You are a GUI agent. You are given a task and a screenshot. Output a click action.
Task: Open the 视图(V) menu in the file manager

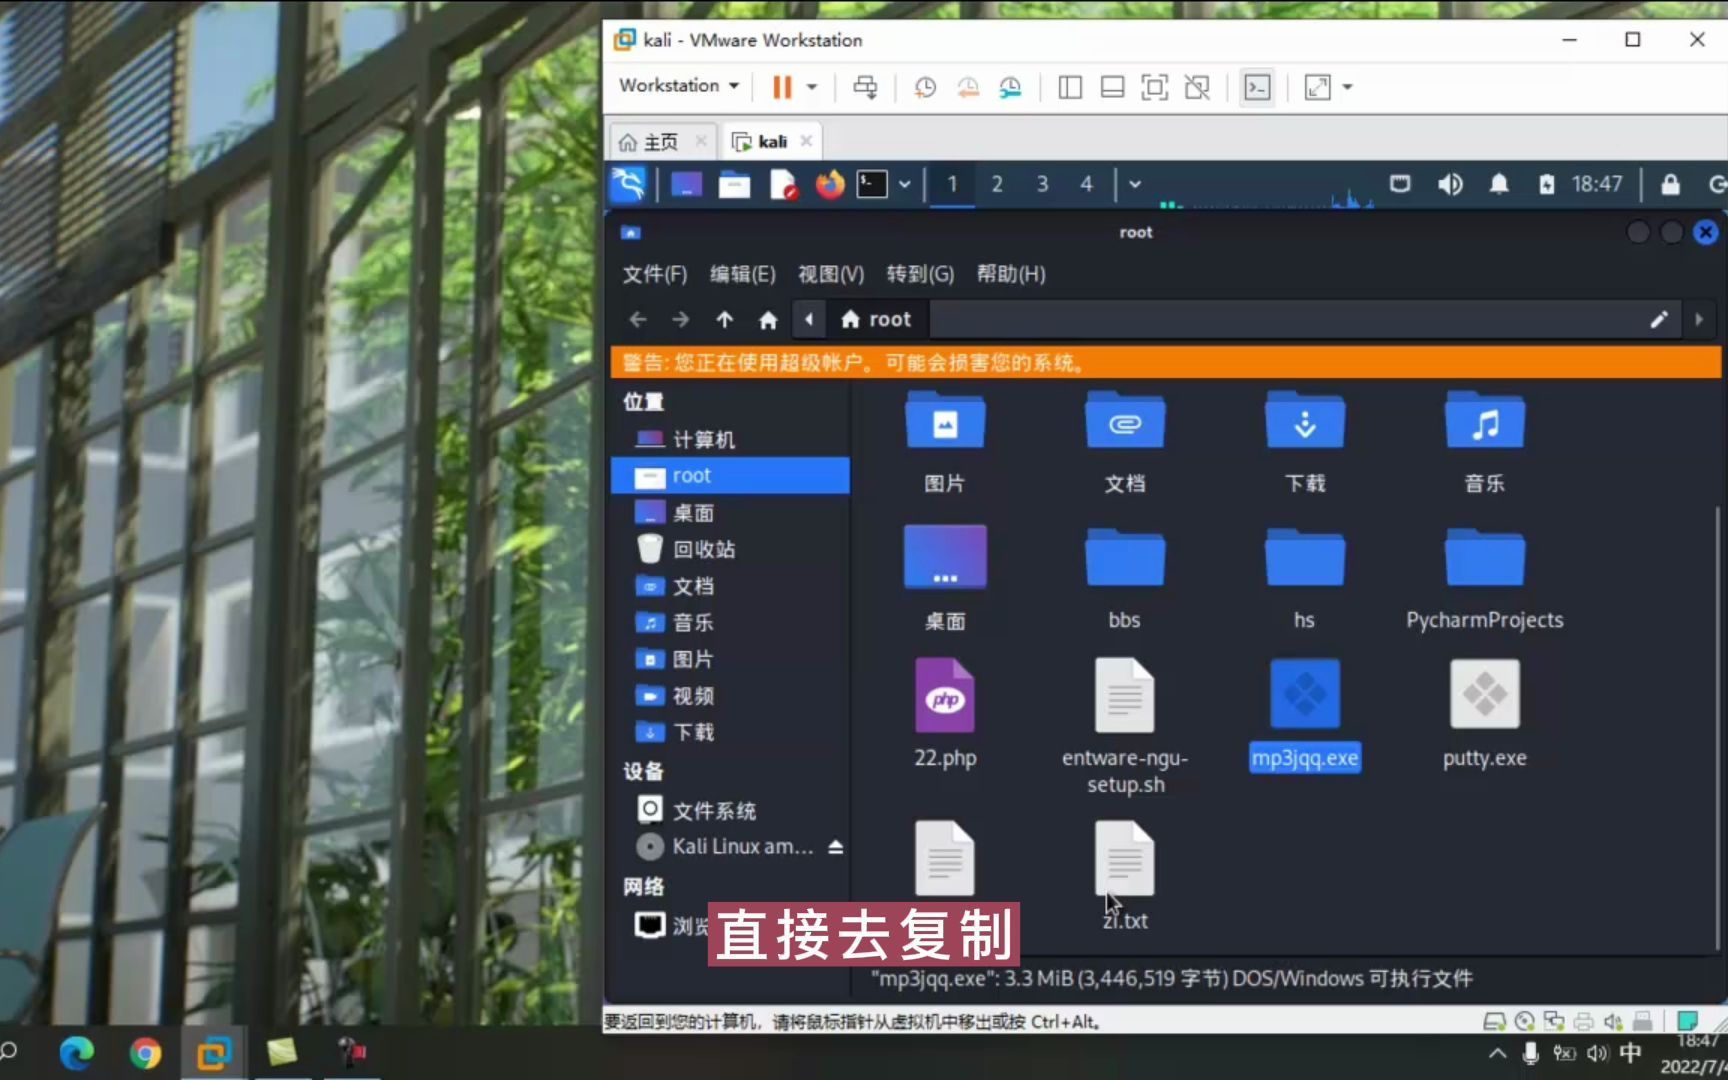(829, 274)
